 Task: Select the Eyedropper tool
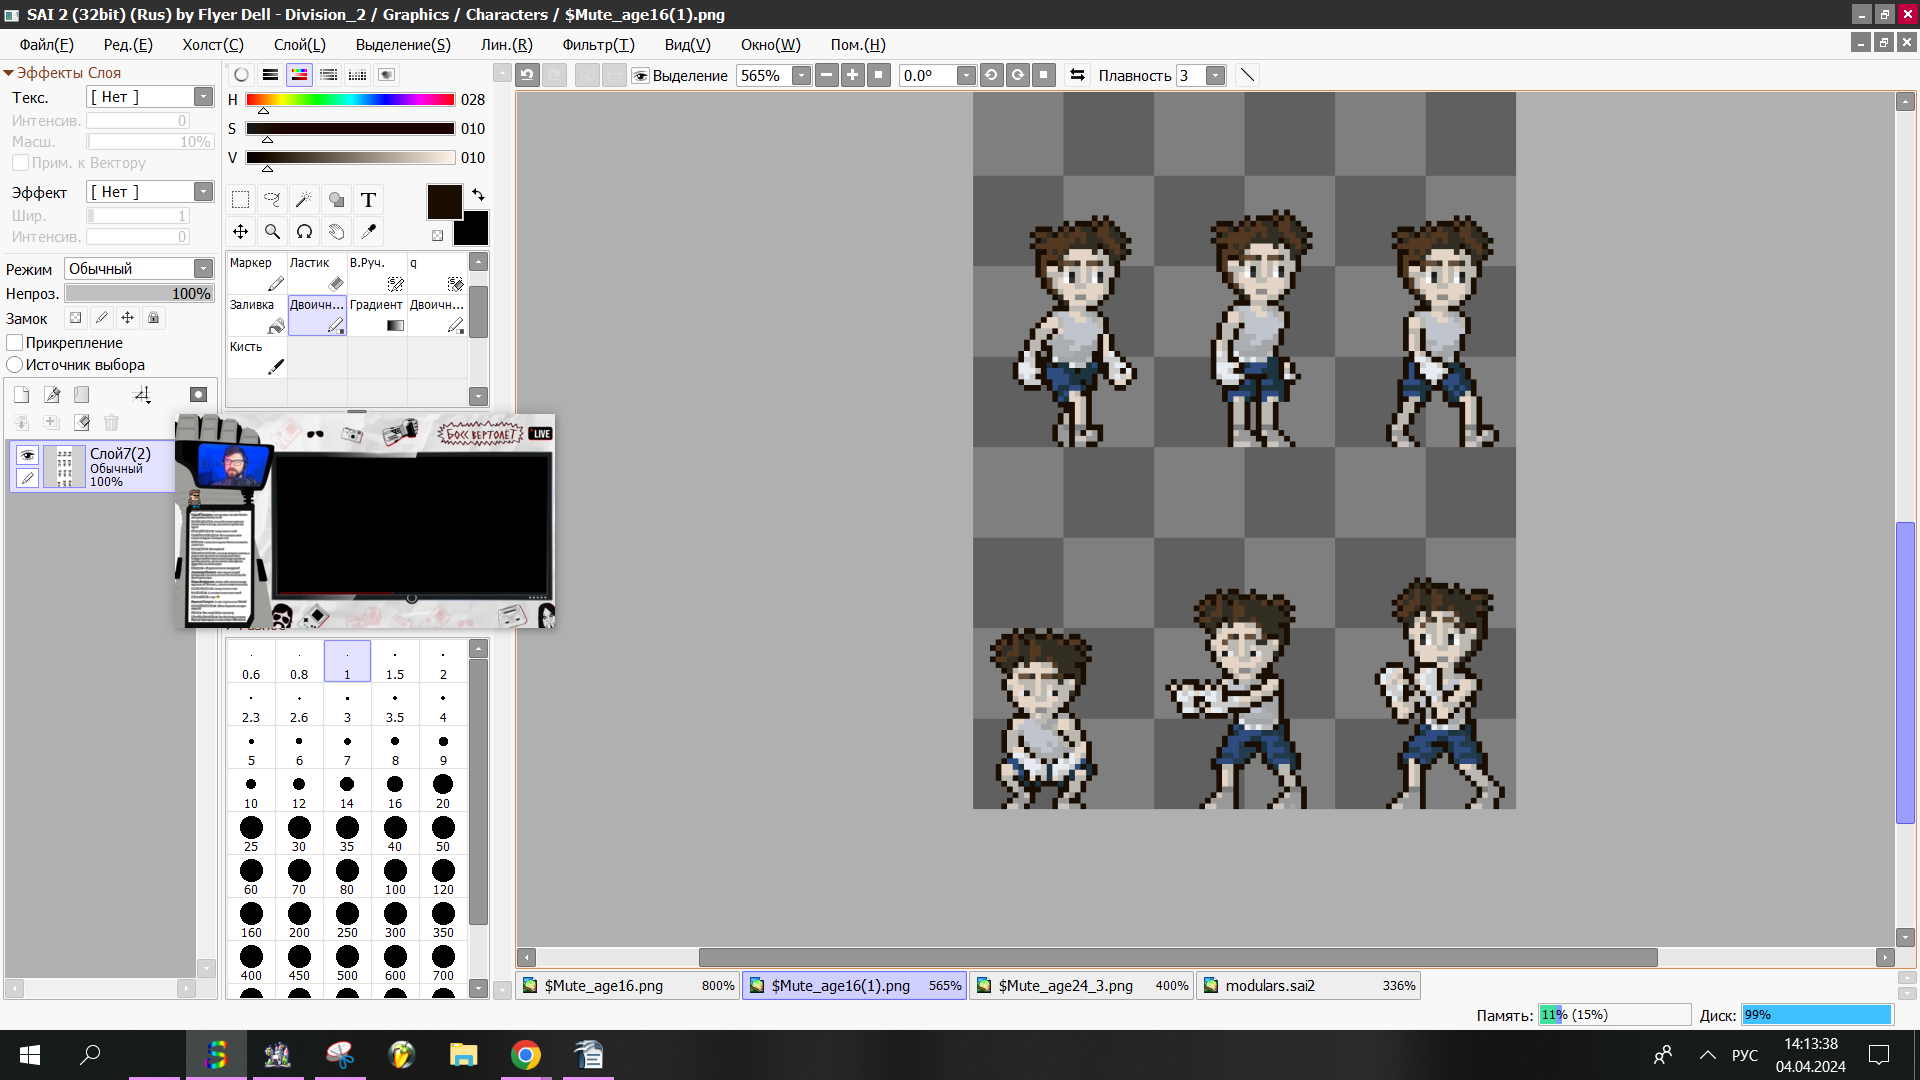tap(368, 232)
